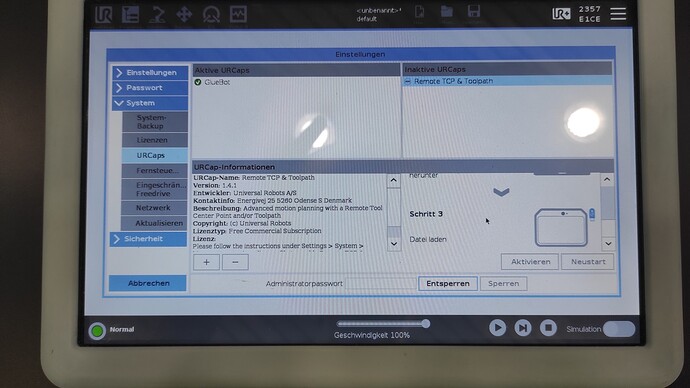Viewport: 690px width, 388px height.
Task: Open the Program tab icon
Action: 130,15
